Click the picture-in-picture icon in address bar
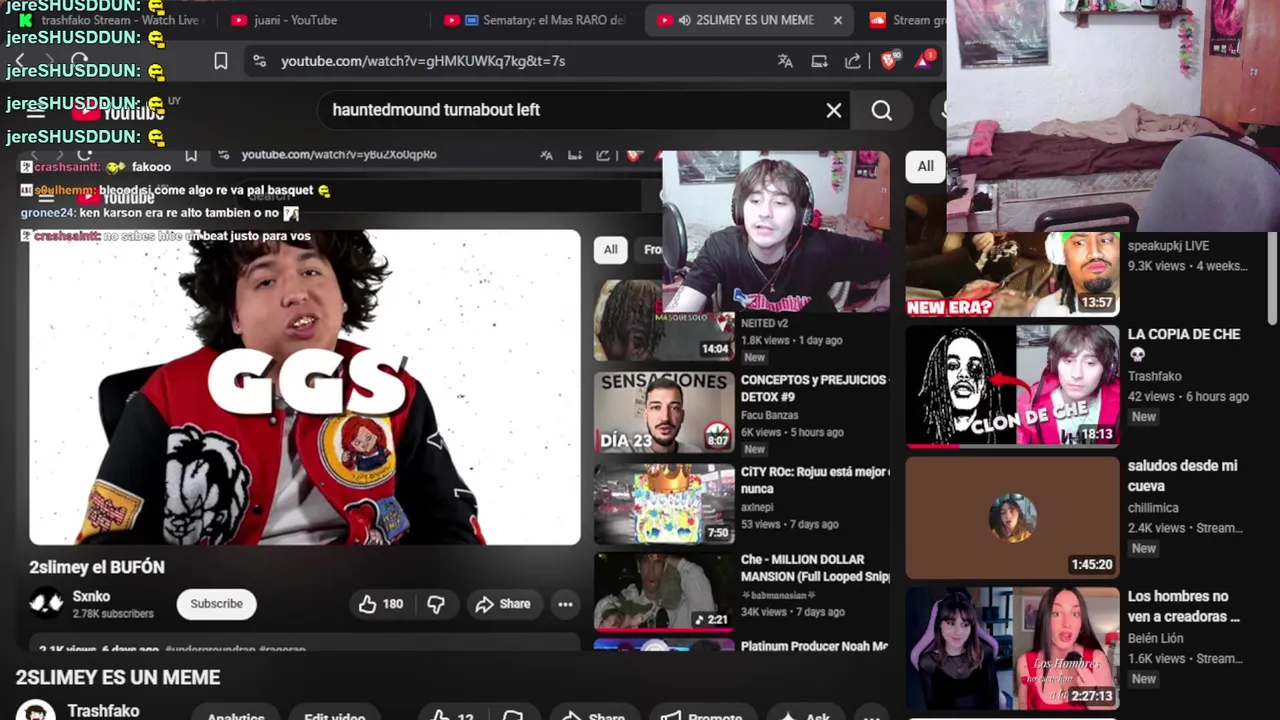Image resolution: width=1280 pixels, height=720 pixels. 819,61
